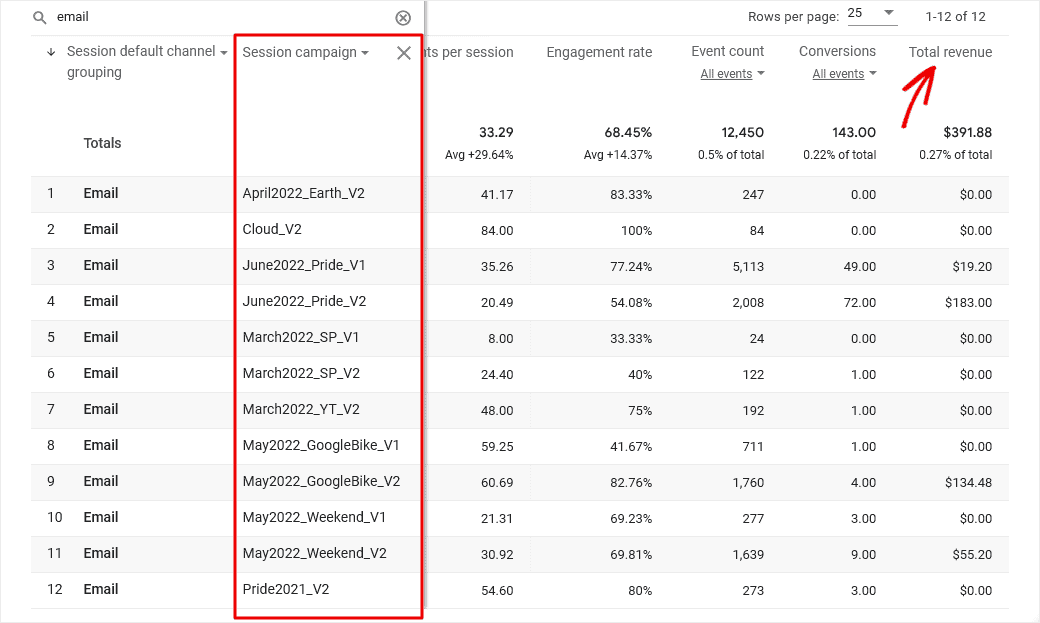The height and width of the screenshot is (623, 1040).
Task: Clear the 'email' search using the X icon
Action: point(403,17)
